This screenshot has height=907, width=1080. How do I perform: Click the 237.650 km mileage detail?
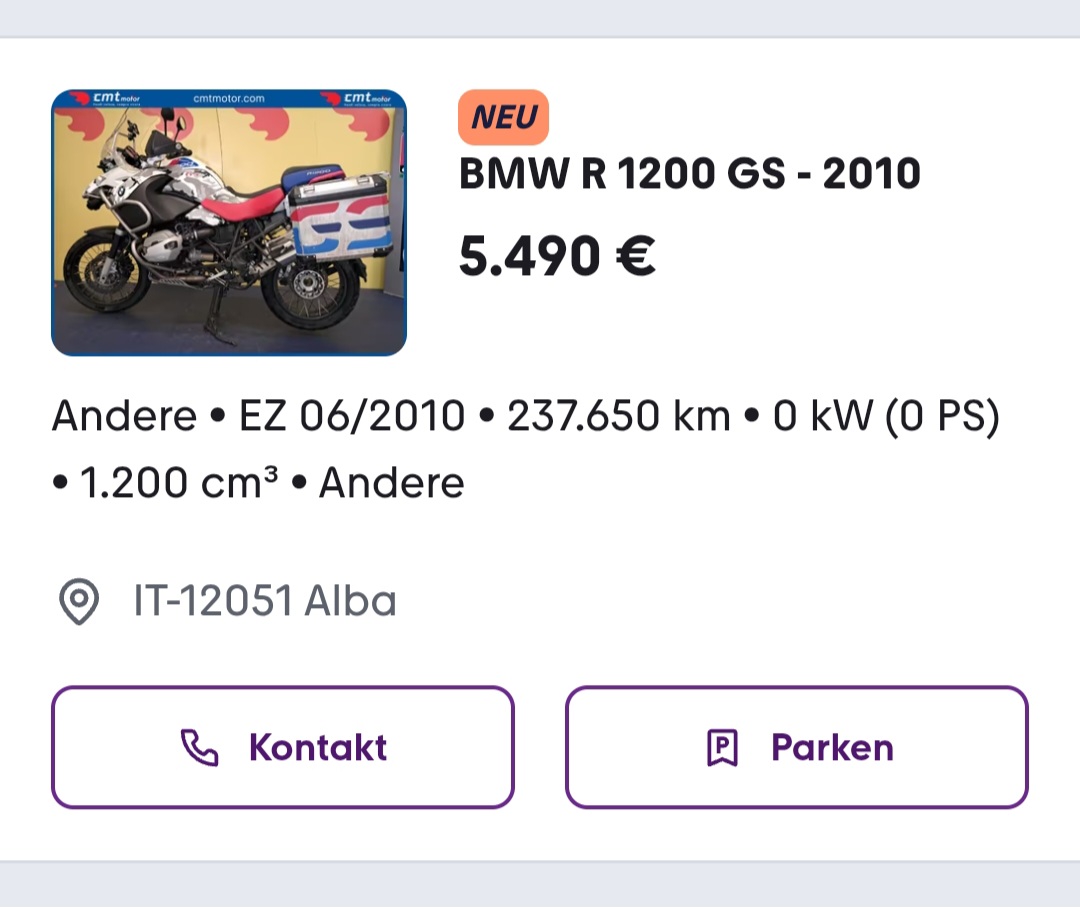619,416
